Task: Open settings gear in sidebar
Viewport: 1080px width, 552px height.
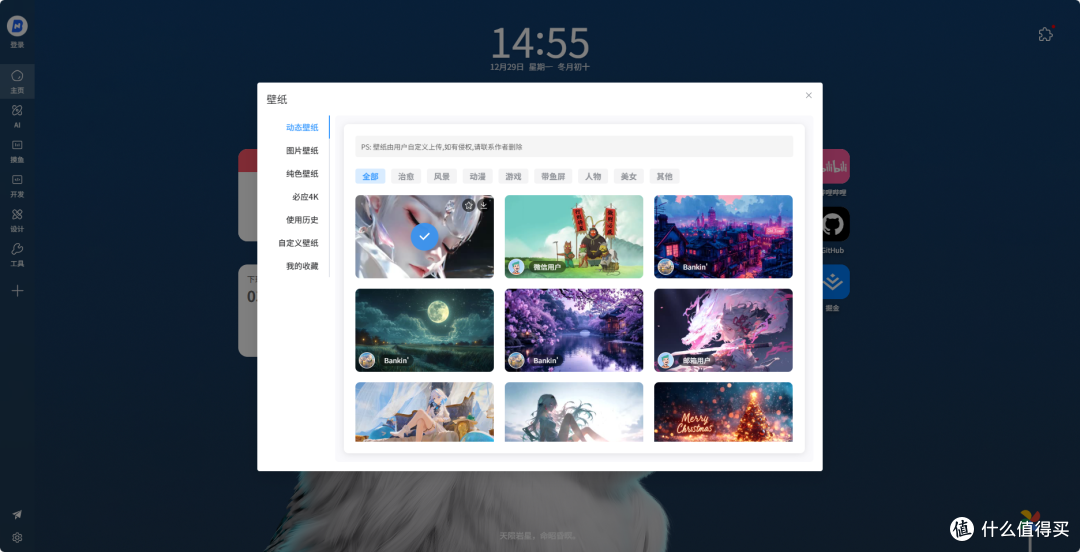Action: tap(17, 538)
